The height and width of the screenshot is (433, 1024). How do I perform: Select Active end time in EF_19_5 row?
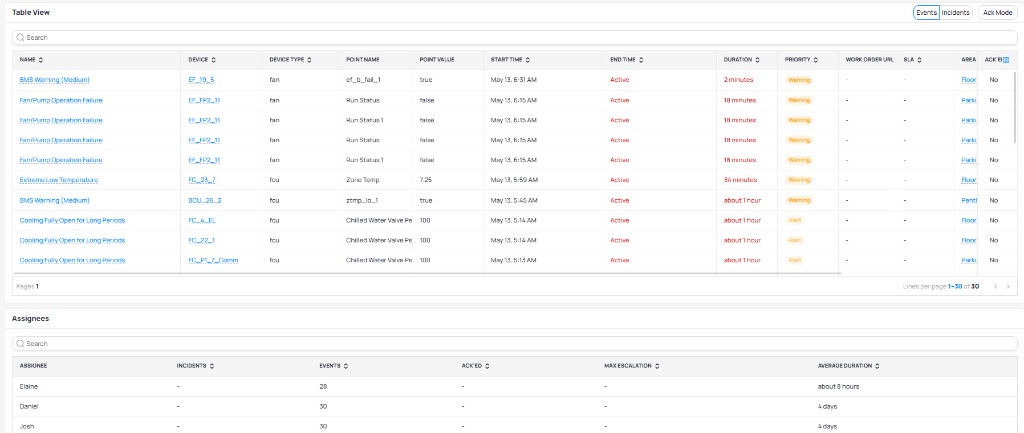click(x=620, y=80)
